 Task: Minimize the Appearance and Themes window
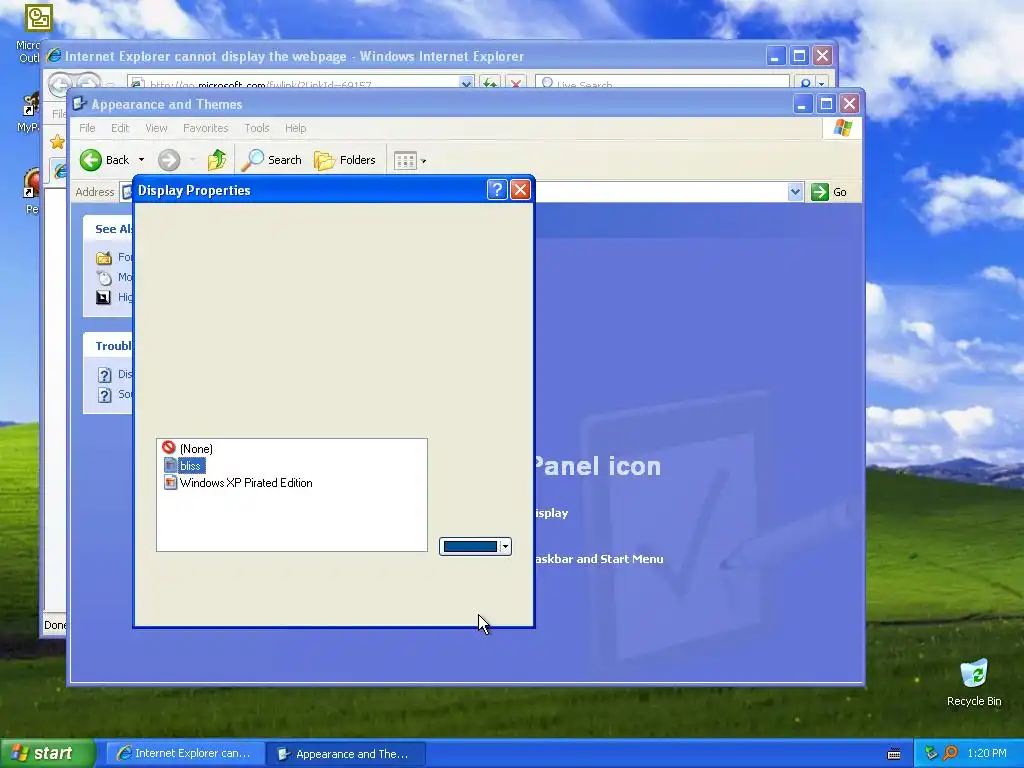(x=802, y=104)
